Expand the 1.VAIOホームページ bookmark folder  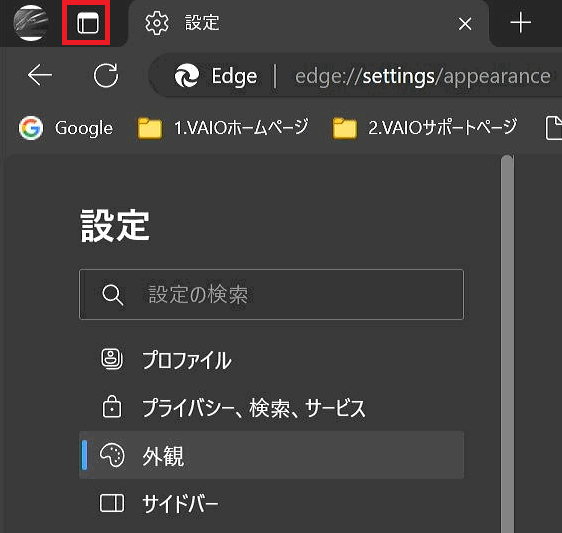pos(223,128)
